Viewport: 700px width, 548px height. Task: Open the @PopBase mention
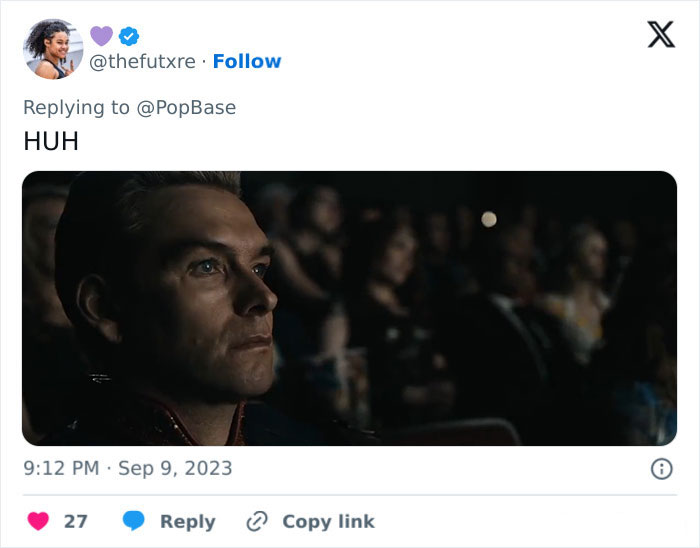186,107
